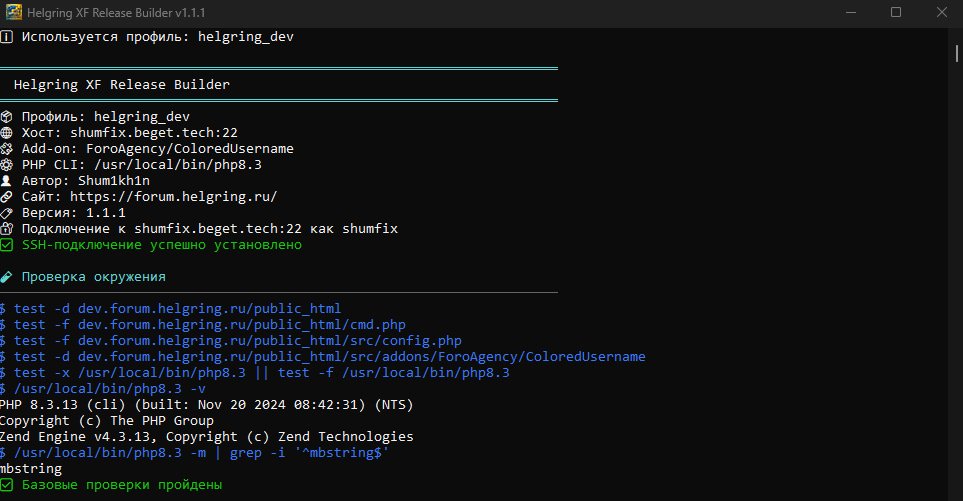Click the test tube icon beside Проверка окружения
Viewport: 963px width, 501px height.
pos(6,277)
